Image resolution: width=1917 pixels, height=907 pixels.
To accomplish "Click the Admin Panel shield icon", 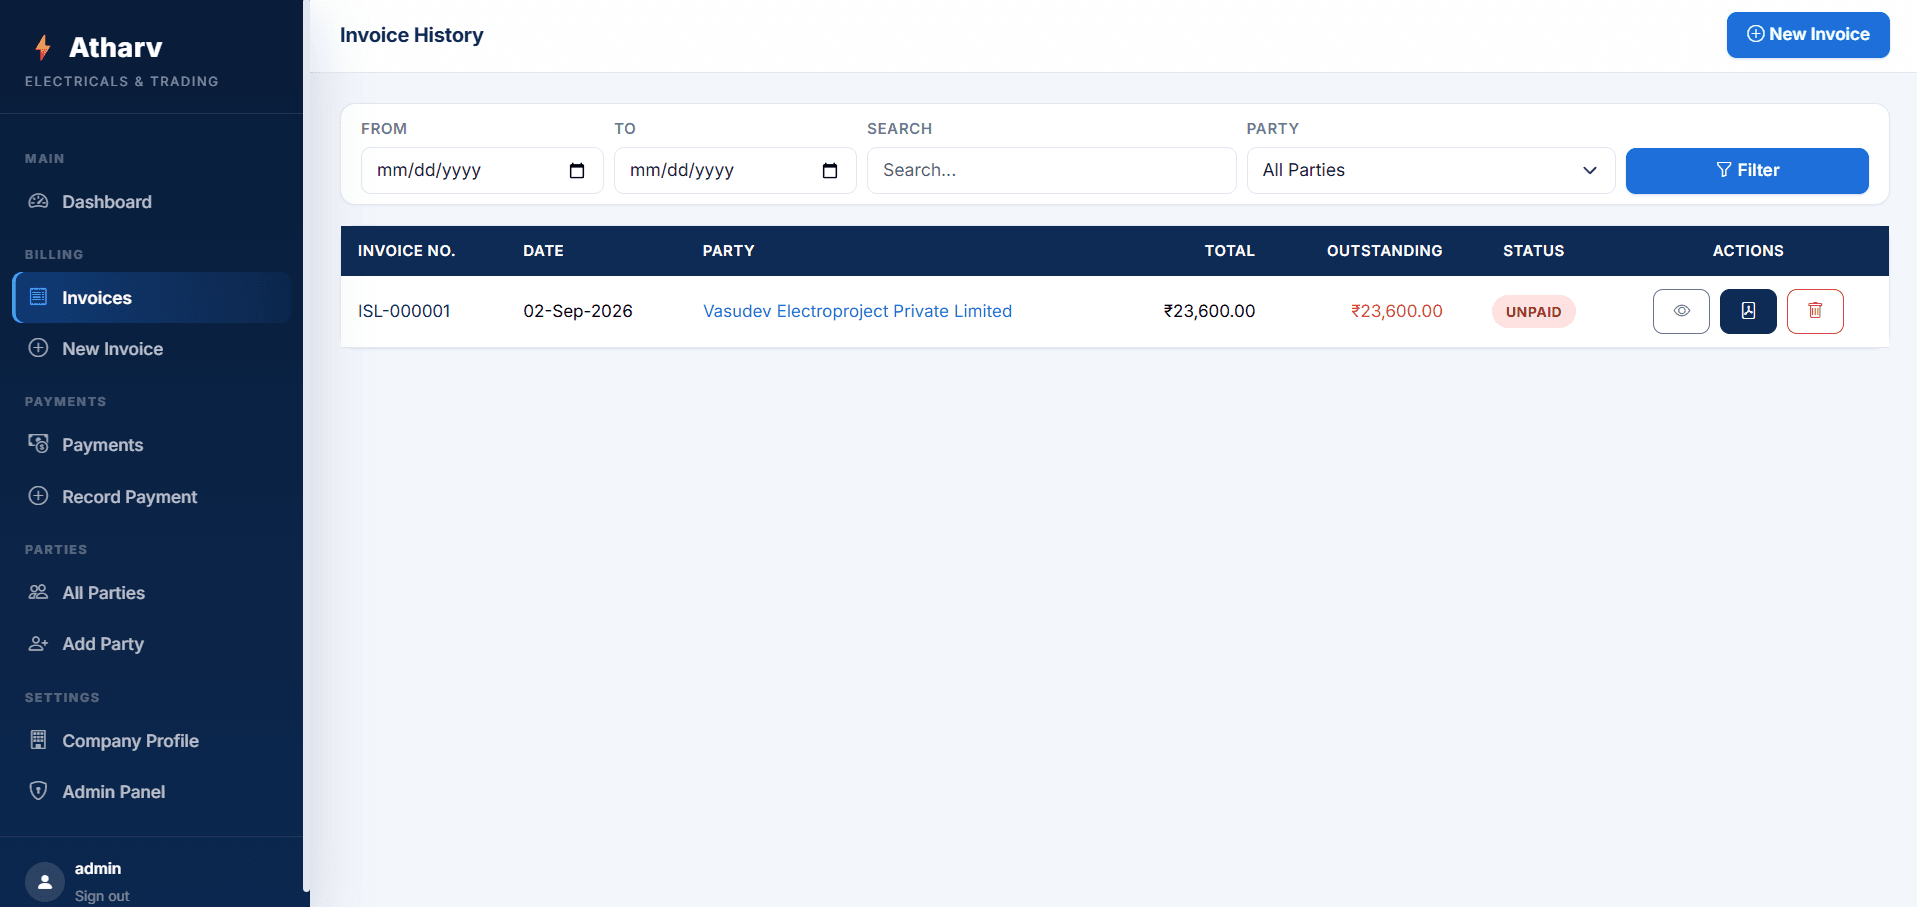I will (x=38, y=791).
